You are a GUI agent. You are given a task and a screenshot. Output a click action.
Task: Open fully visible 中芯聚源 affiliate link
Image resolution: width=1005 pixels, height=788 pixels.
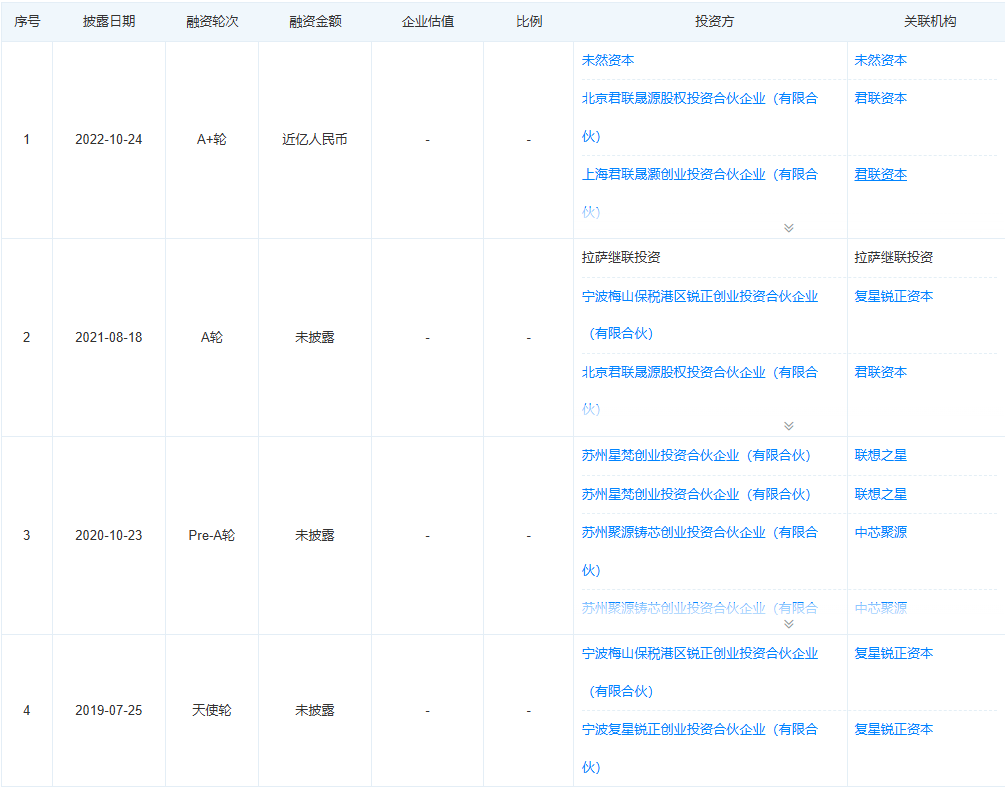(880, 532)
